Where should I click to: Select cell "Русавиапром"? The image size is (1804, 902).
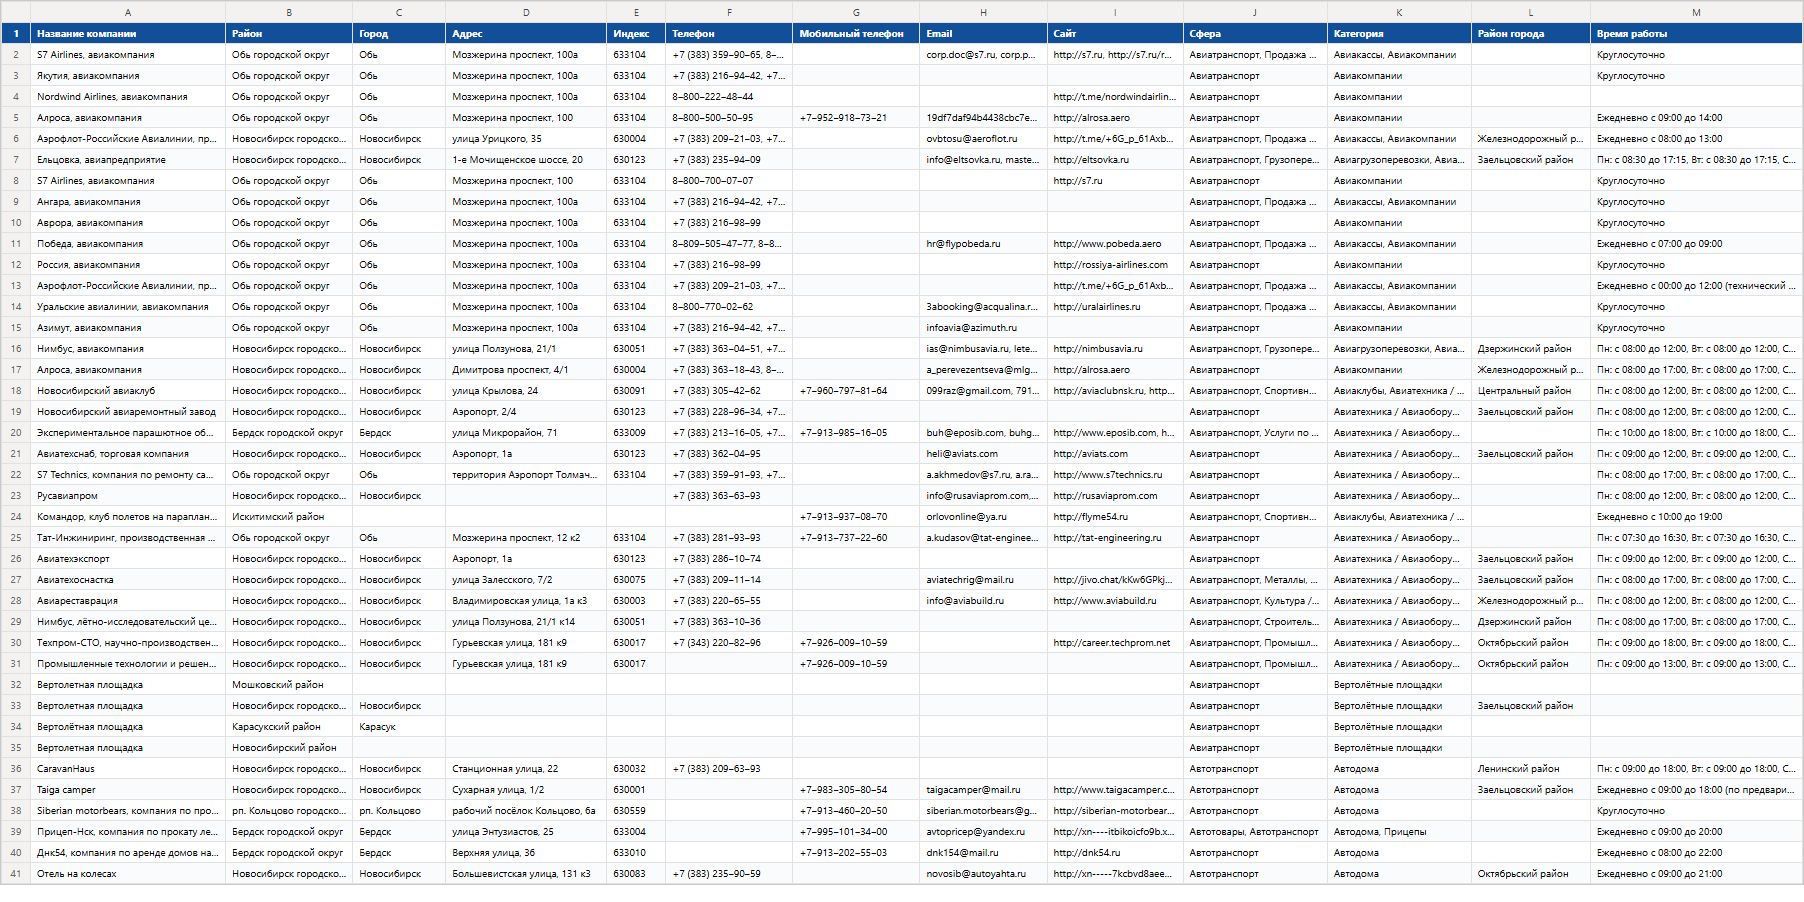click(128, 496)
